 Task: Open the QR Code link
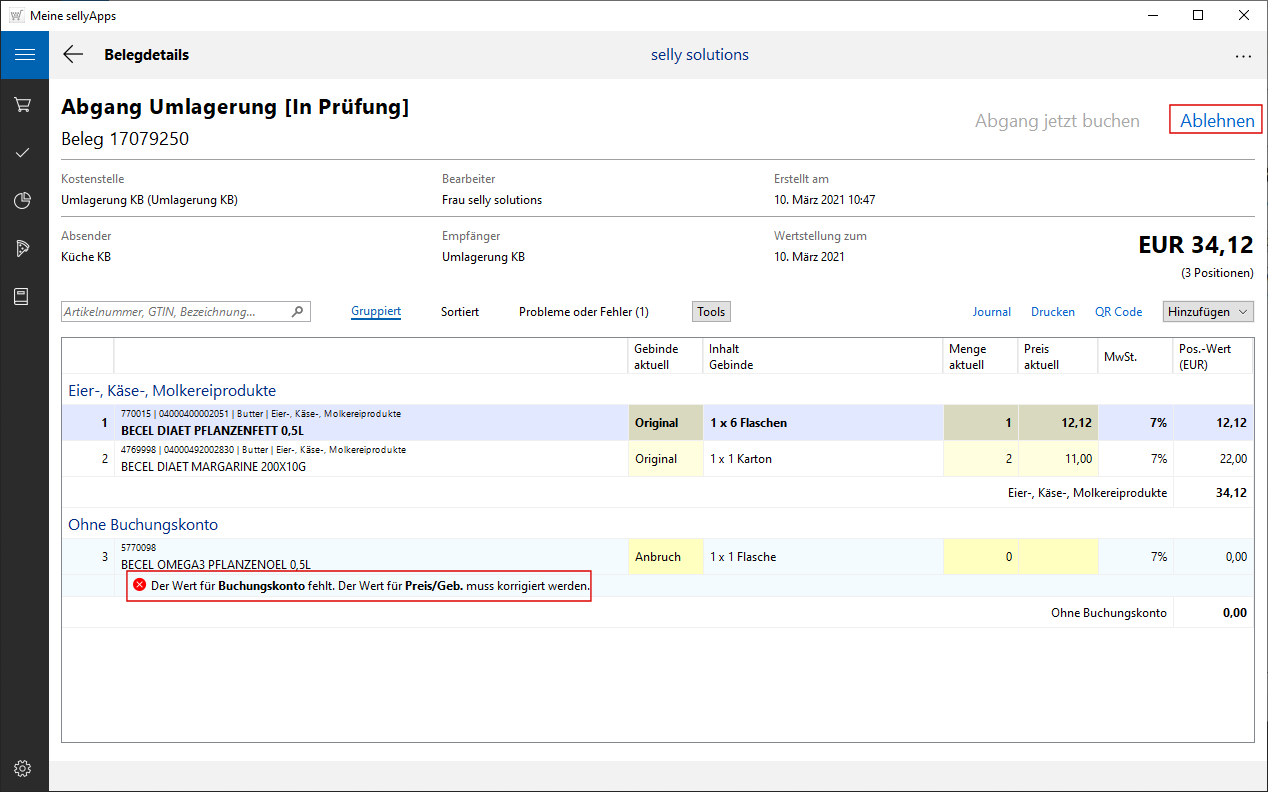[1118, 312]
